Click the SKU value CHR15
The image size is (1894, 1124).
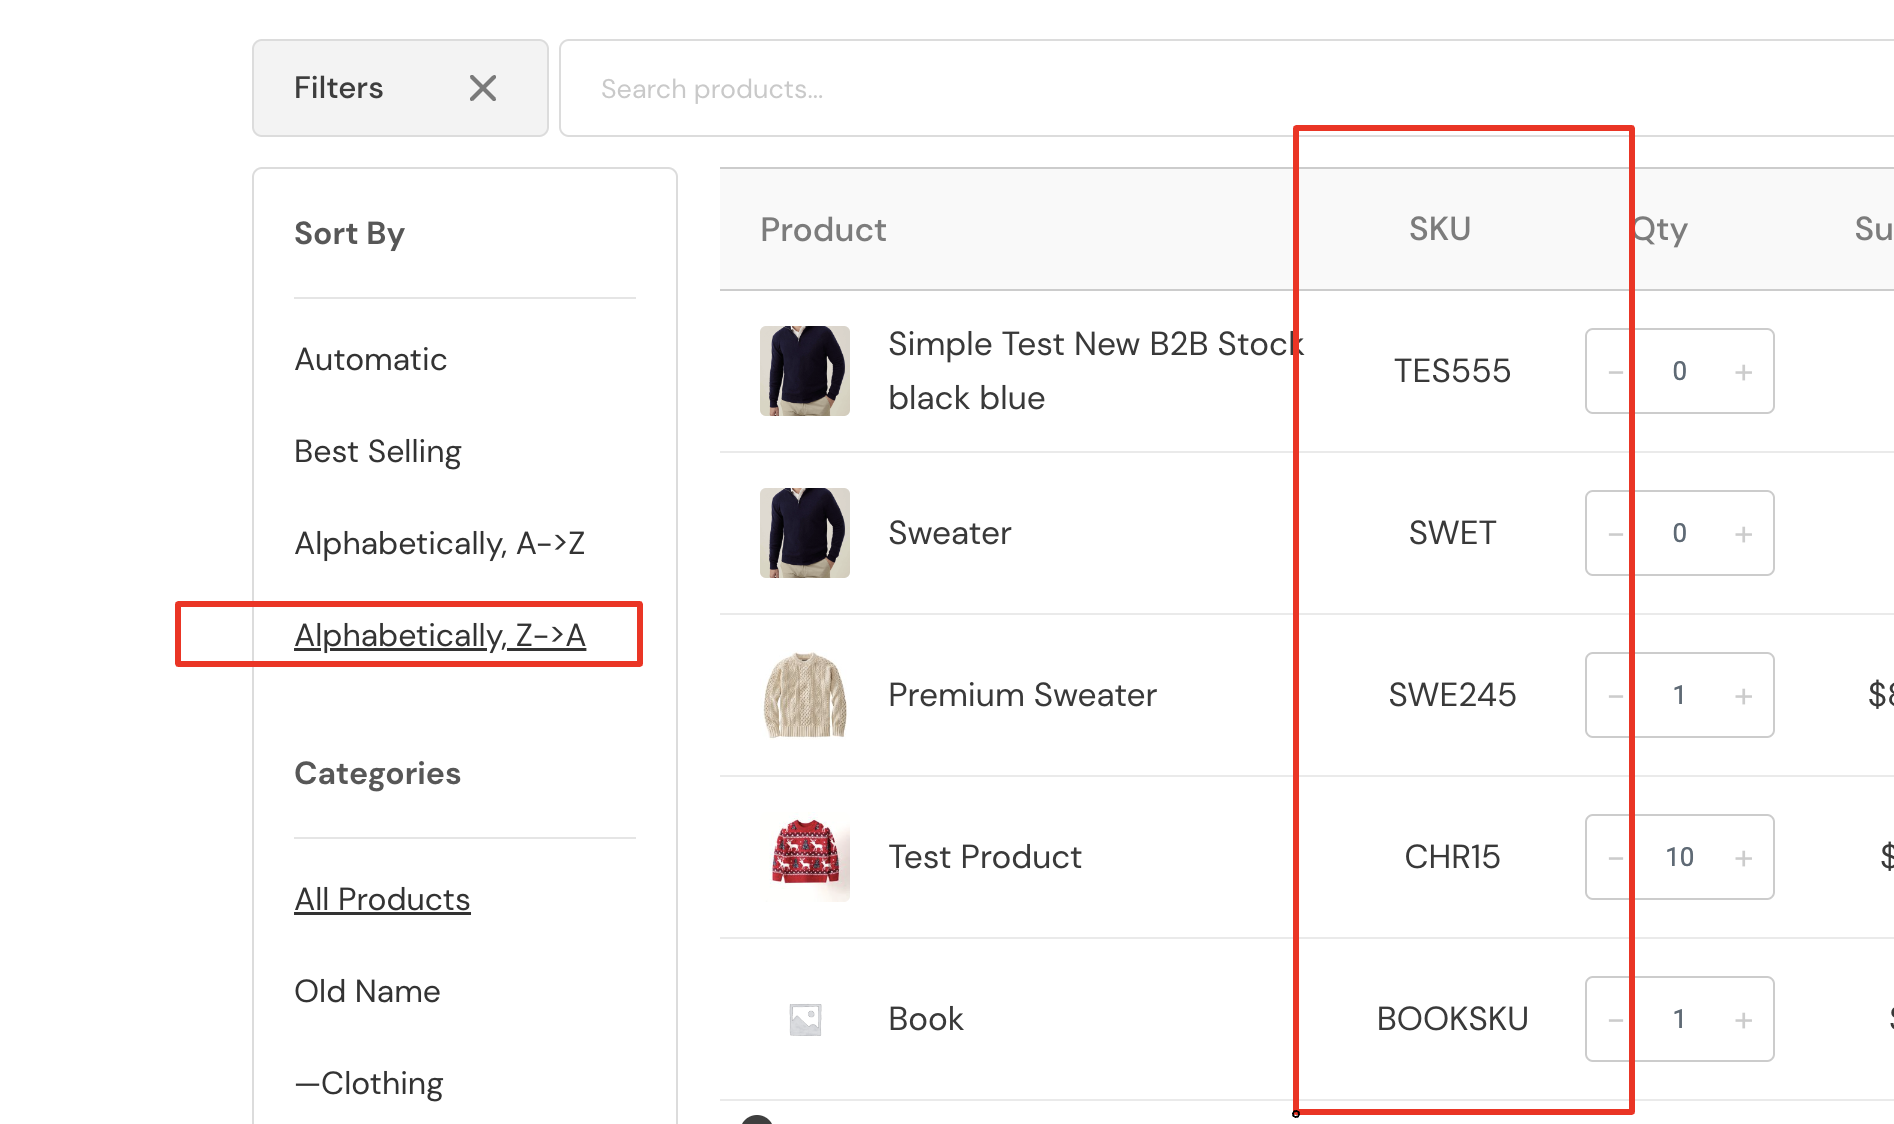point(1452,857)
